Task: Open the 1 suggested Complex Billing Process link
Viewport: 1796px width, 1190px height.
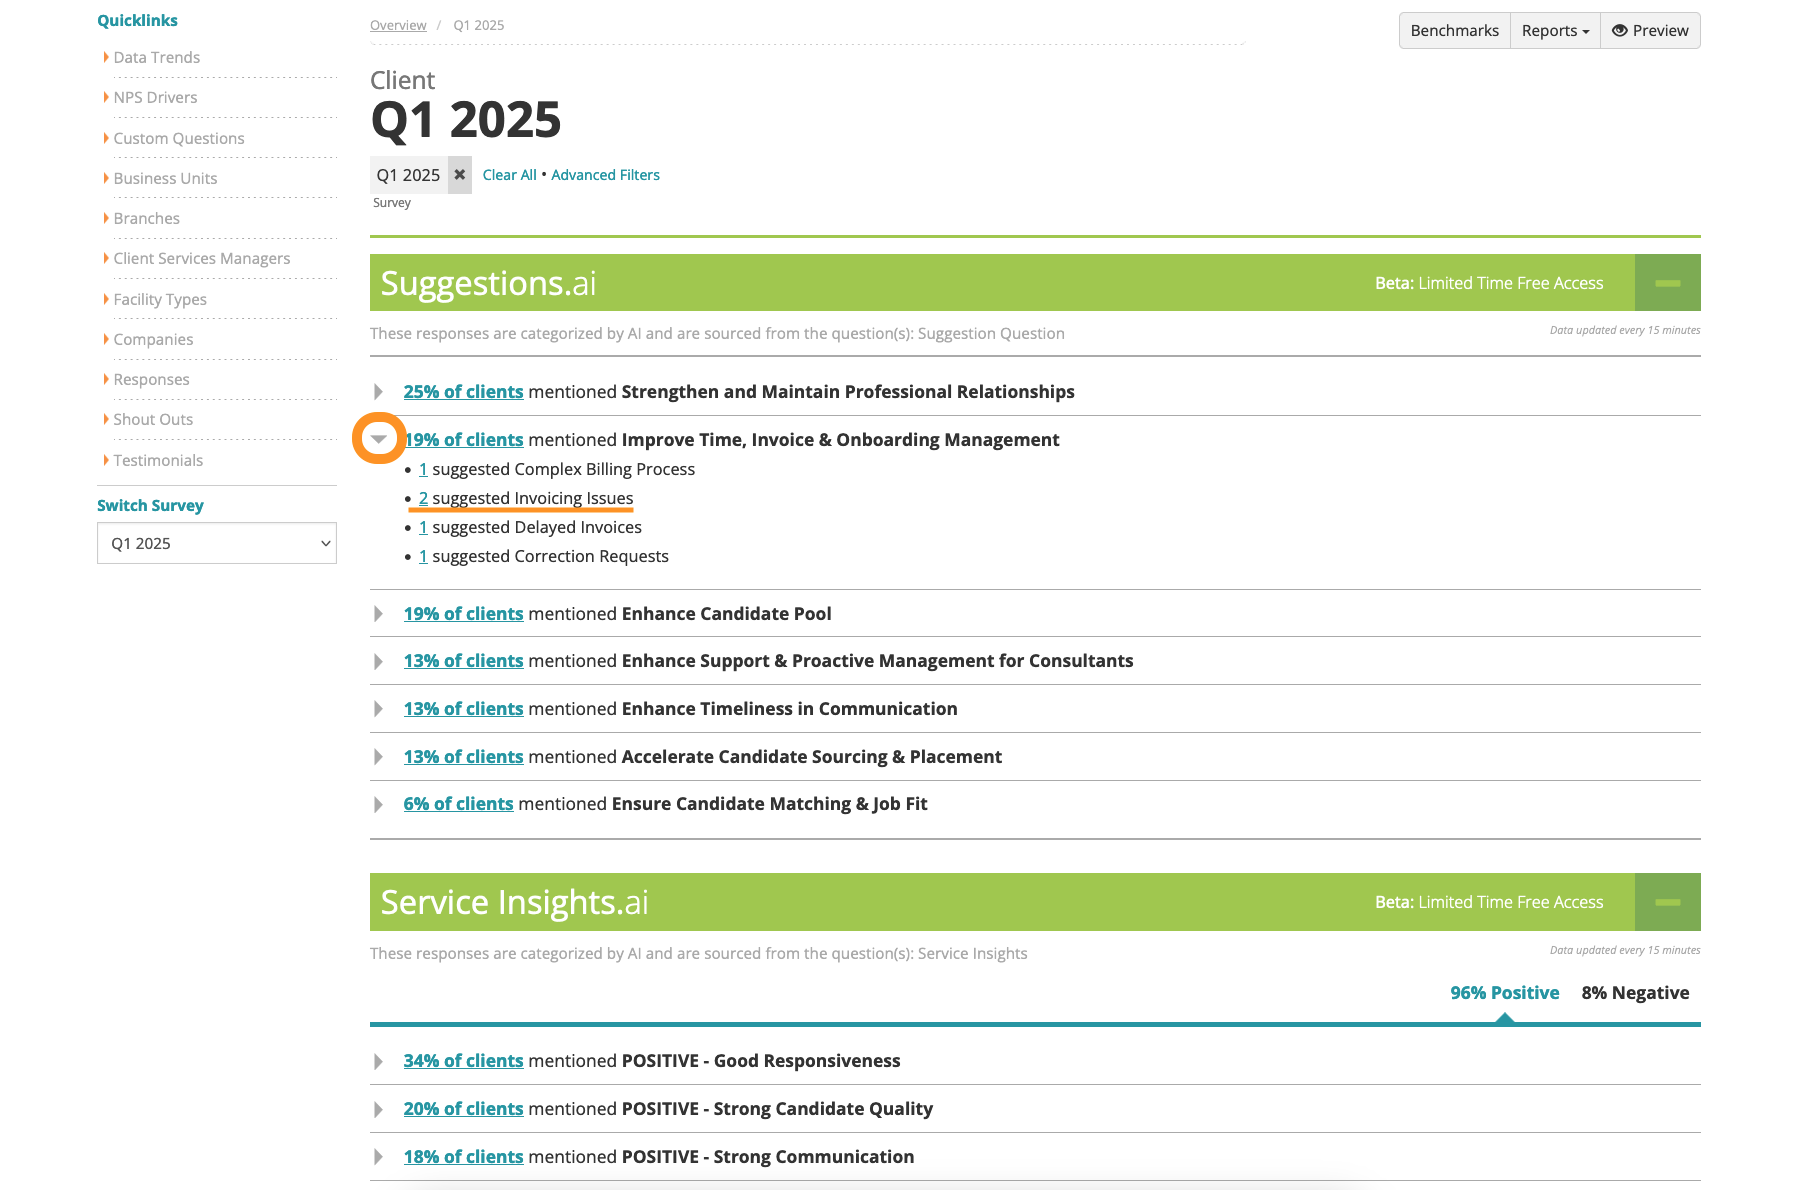Action: click(423, 469)
